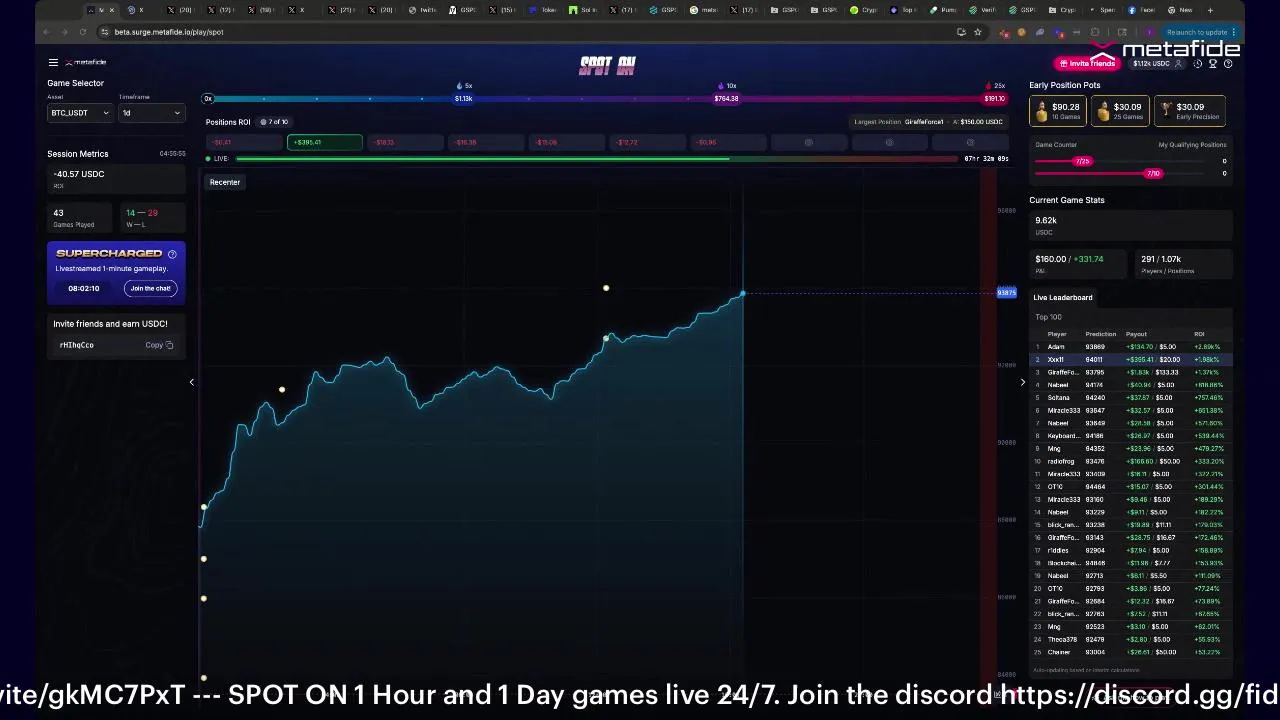Open the Timeframe dropdown showing 1d

(x=151, y=113)
